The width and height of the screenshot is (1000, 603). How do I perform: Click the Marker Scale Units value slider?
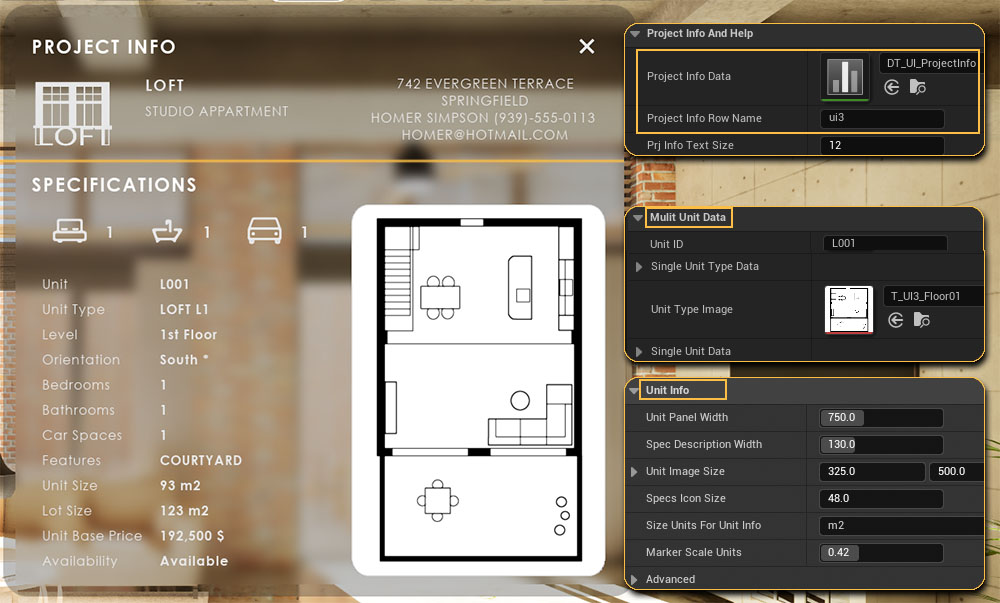click(881, 552)
